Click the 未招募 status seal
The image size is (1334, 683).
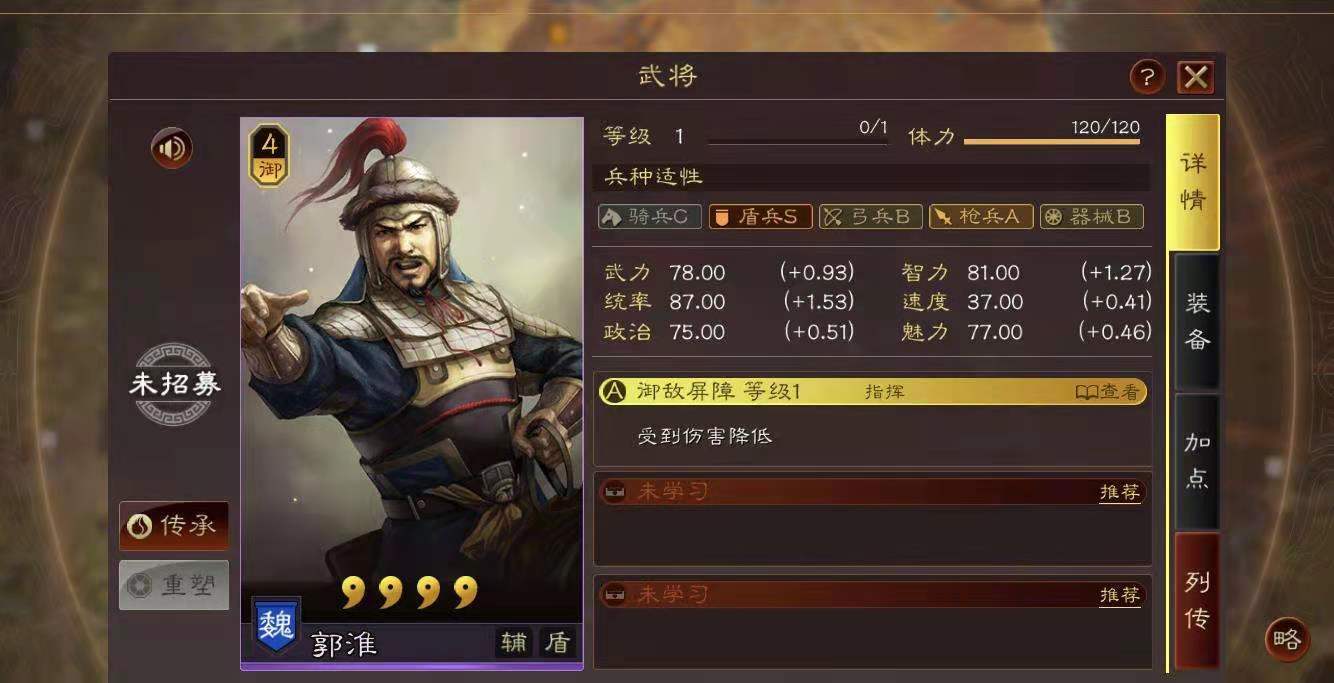tap(175, 384)
